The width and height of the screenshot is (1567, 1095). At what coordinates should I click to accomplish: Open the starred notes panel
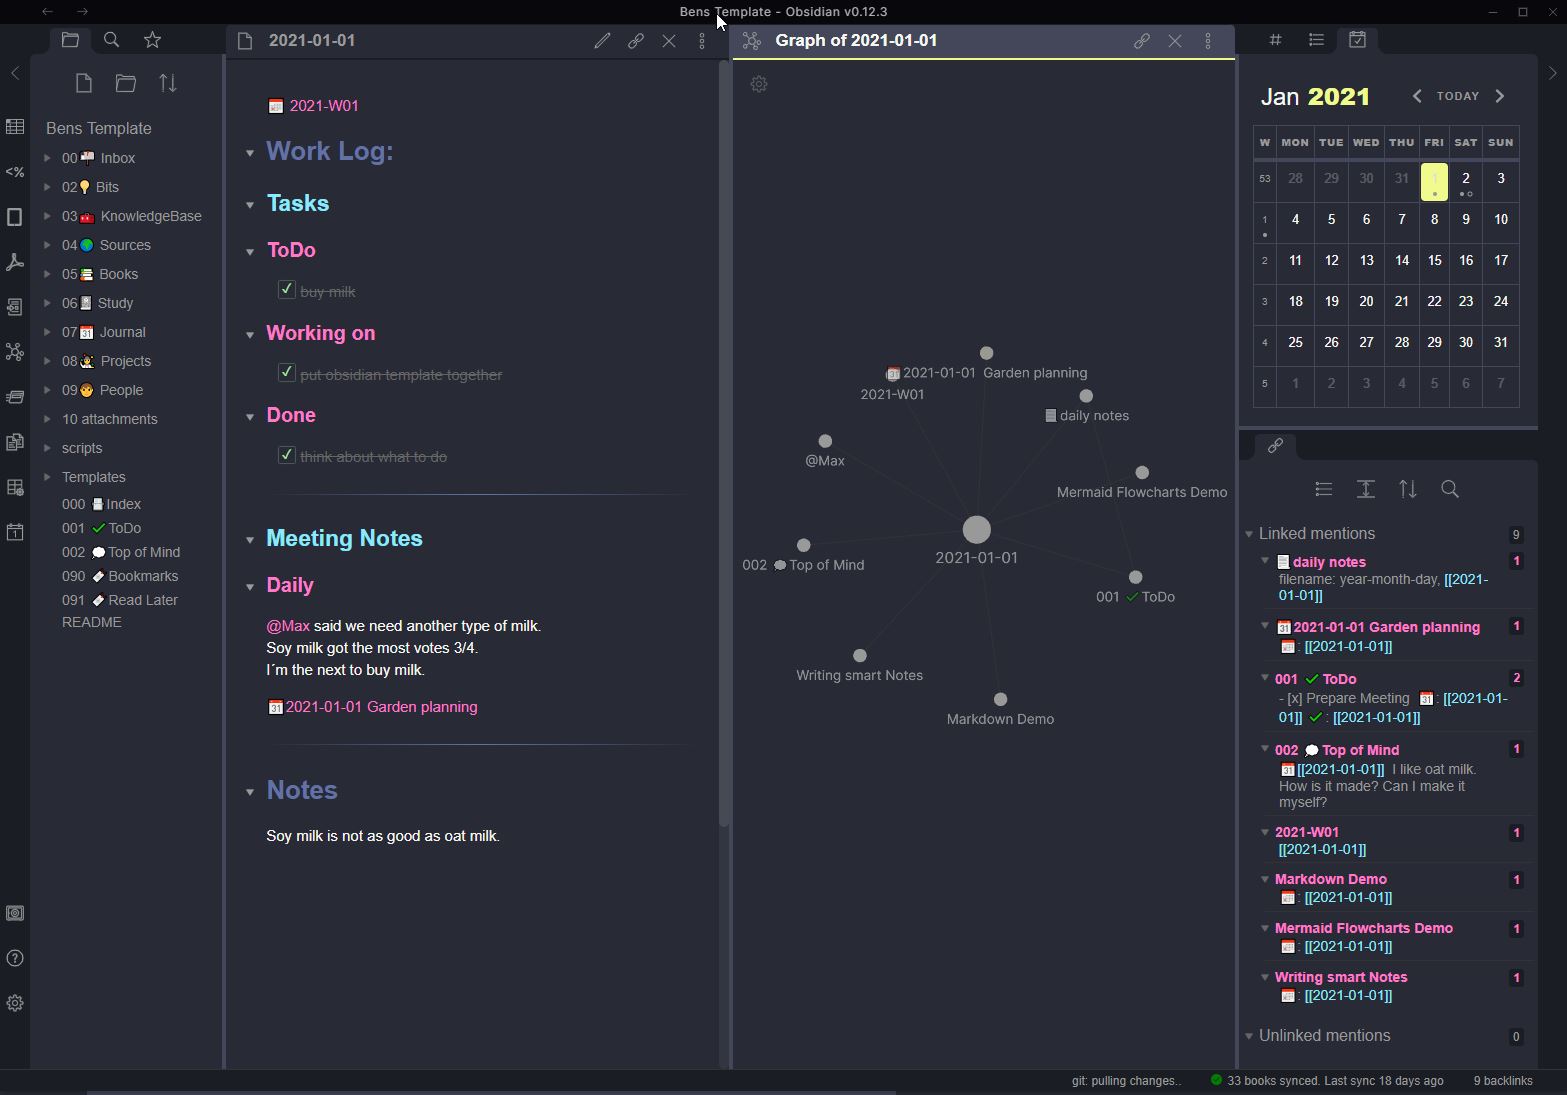[x=152, y=40]
